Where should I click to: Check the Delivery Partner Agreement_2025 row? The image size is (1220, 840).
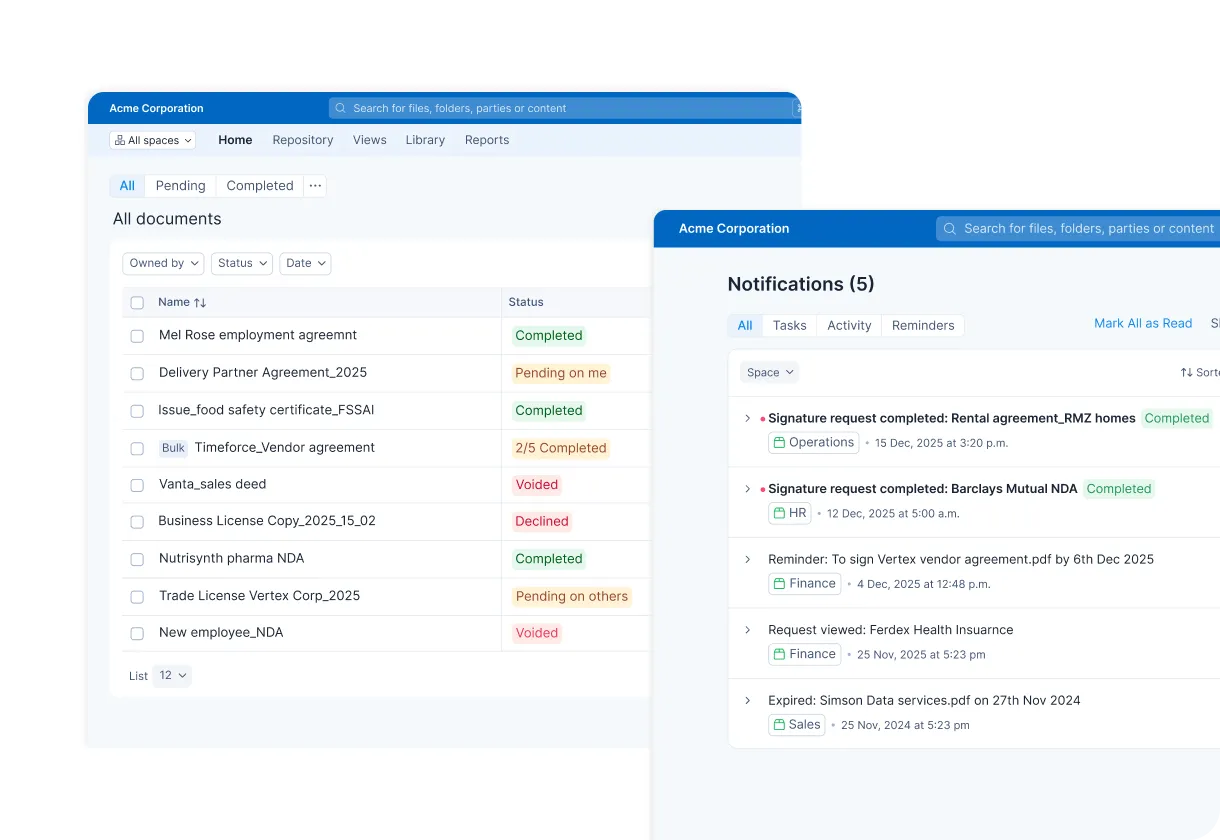[x=137, y=373]
